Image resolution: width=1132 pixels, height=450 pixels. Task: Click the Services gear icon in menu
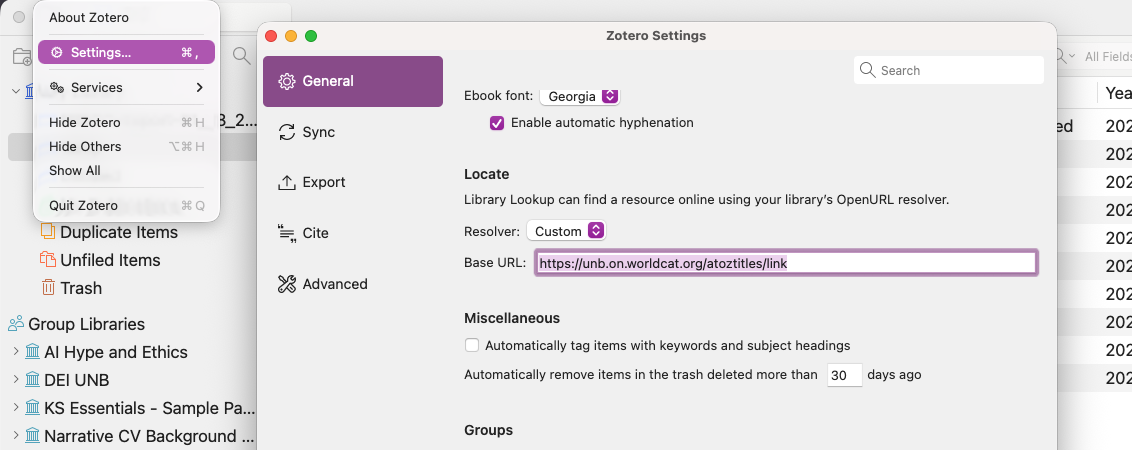[57, 87]
